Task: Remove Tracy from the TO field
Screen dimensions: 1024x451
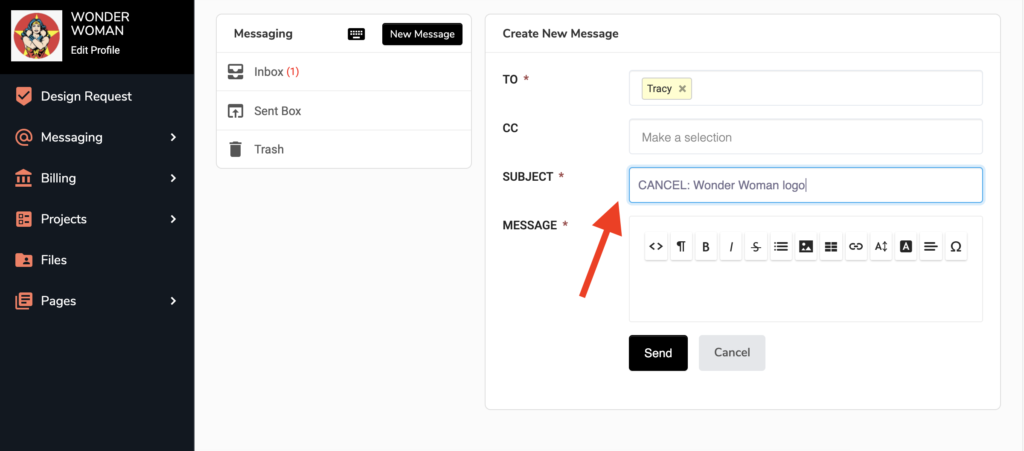Action: pos(683,88)
